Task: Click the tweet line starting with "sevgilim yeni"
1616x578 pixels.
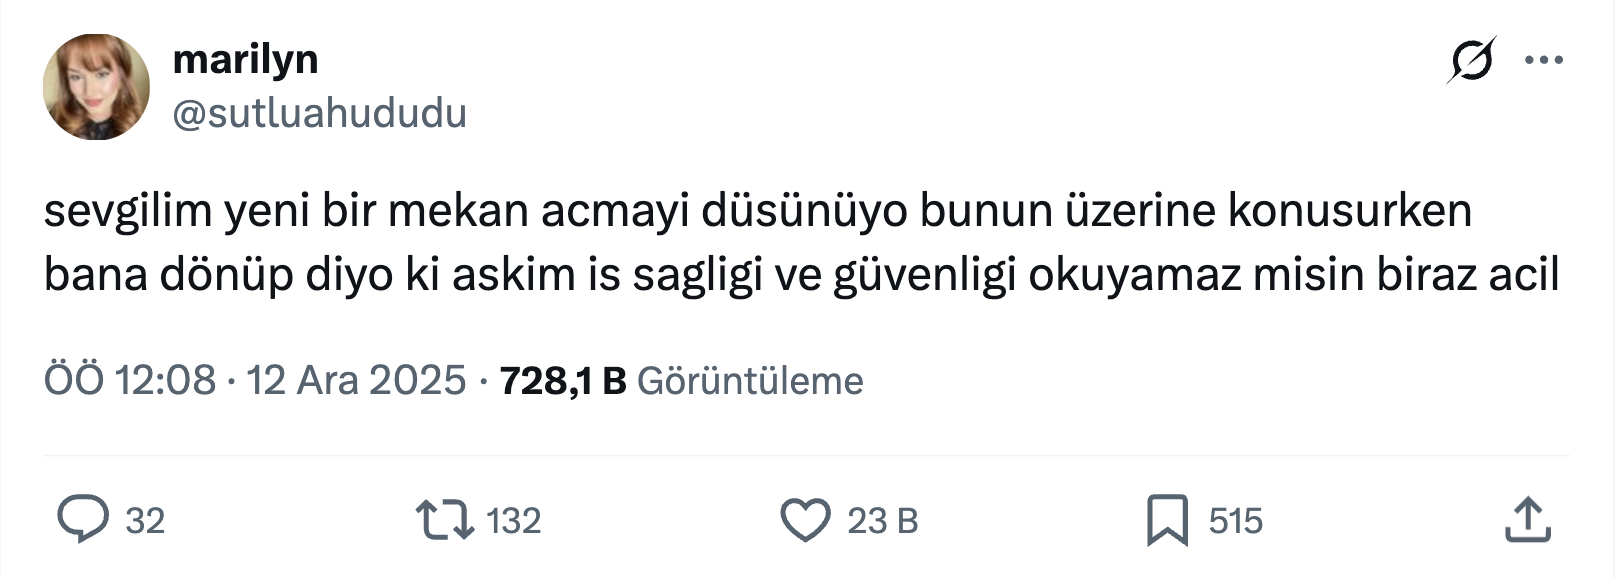Action: [757, 211]
